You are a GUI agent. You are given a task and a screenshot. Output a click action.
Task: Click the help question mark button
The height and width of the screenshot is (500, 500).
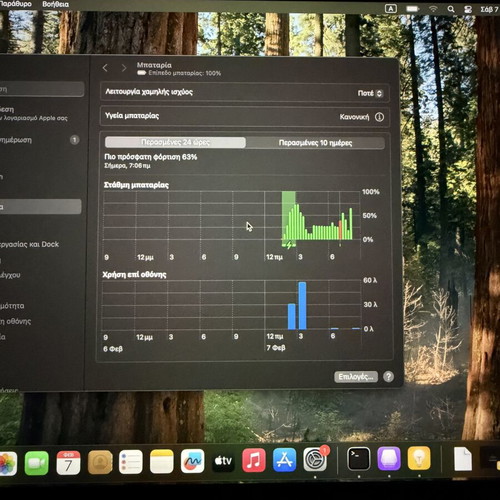tap(388, 377)
